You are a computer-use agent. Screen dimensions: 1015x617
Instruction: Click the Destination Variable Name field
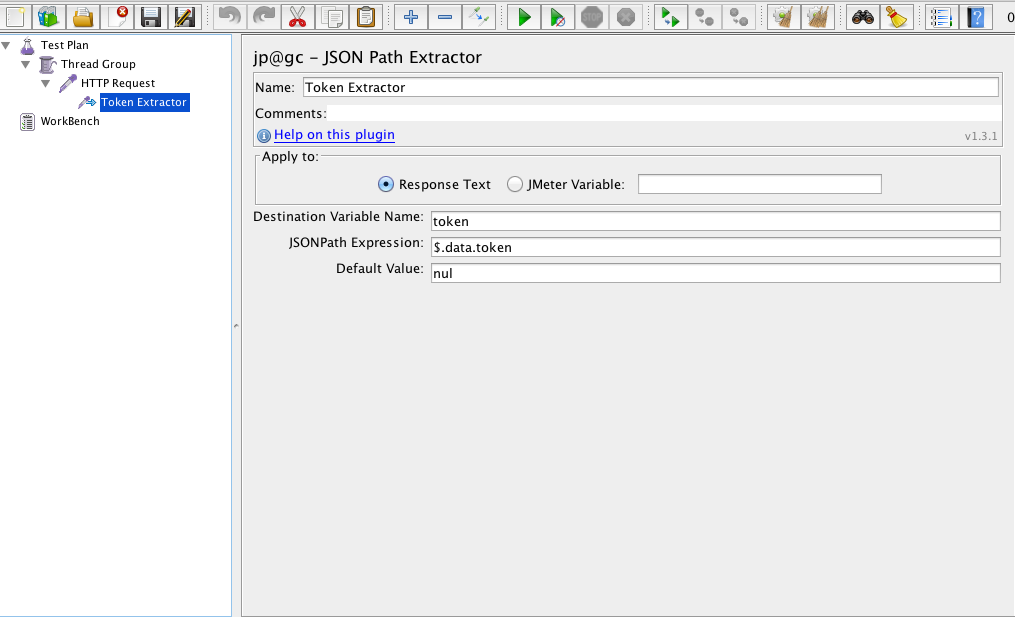(714, 221)
